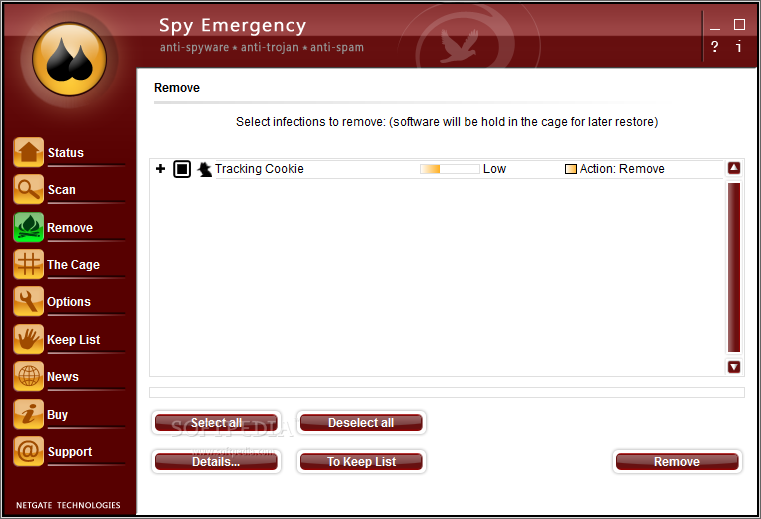Maximize the Spy Emergency window
This screenshot has height=519, width=761.
(x=739, y=25)
